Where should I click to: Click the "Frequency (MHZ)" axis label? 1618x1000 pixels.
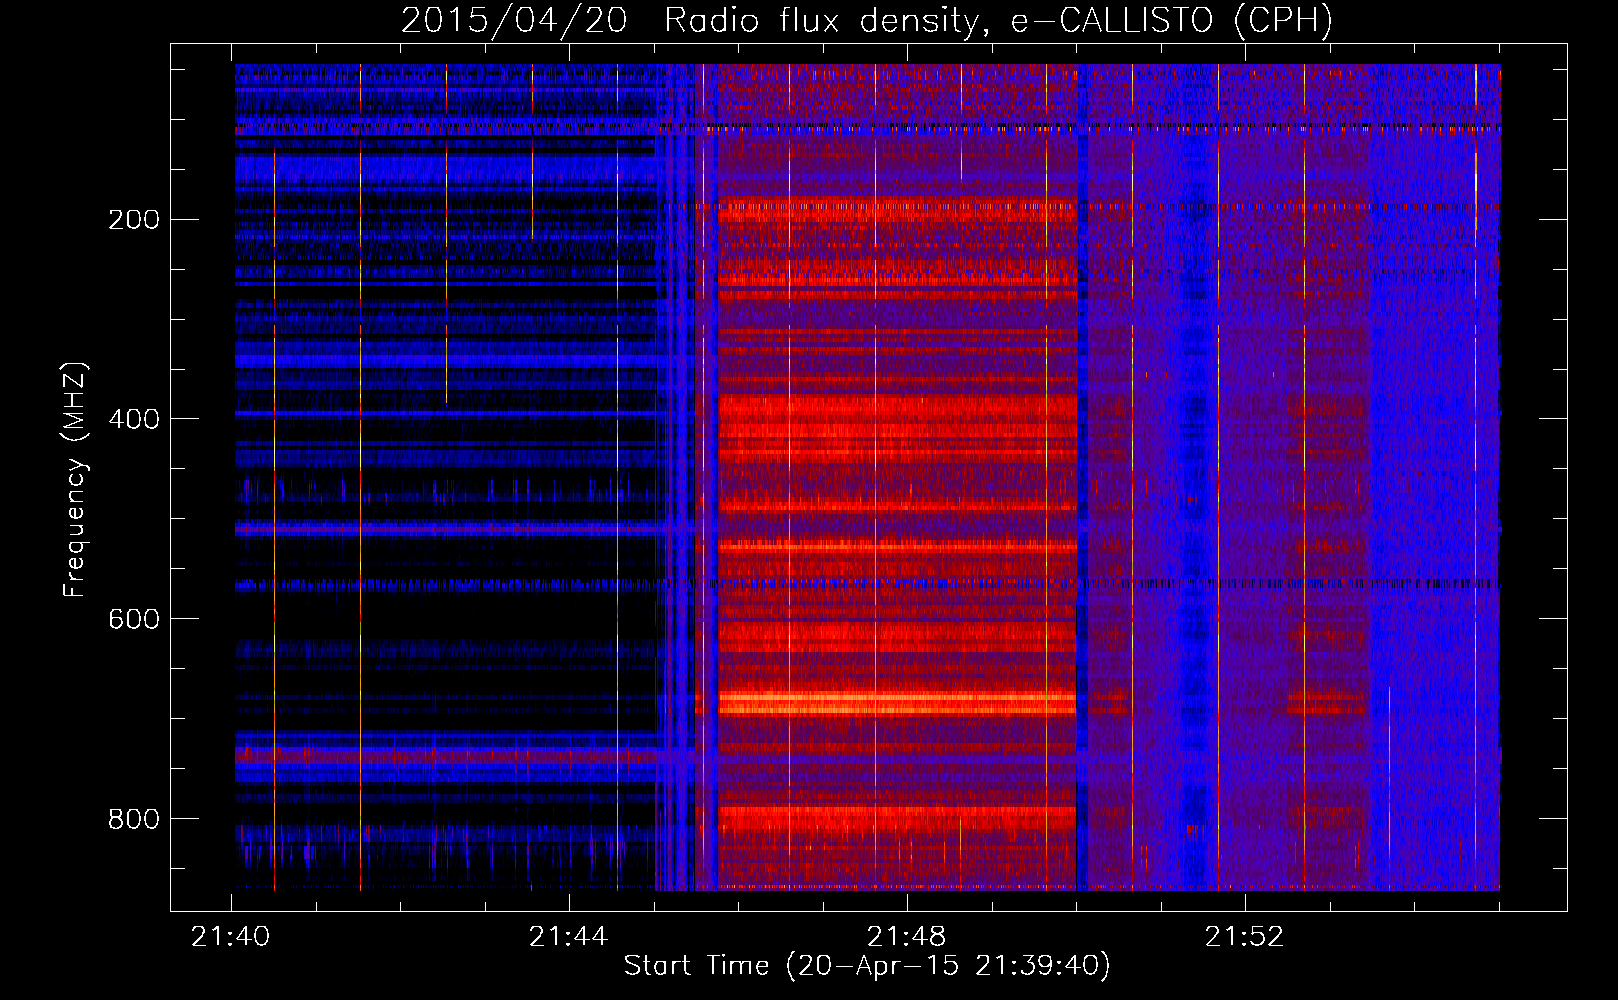(x=75, y=480)
